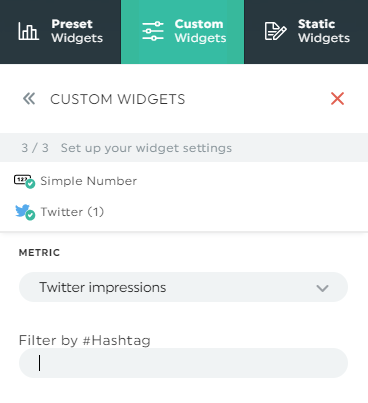Click the green checkmark on the Simple Number icon

click(30, 184)
